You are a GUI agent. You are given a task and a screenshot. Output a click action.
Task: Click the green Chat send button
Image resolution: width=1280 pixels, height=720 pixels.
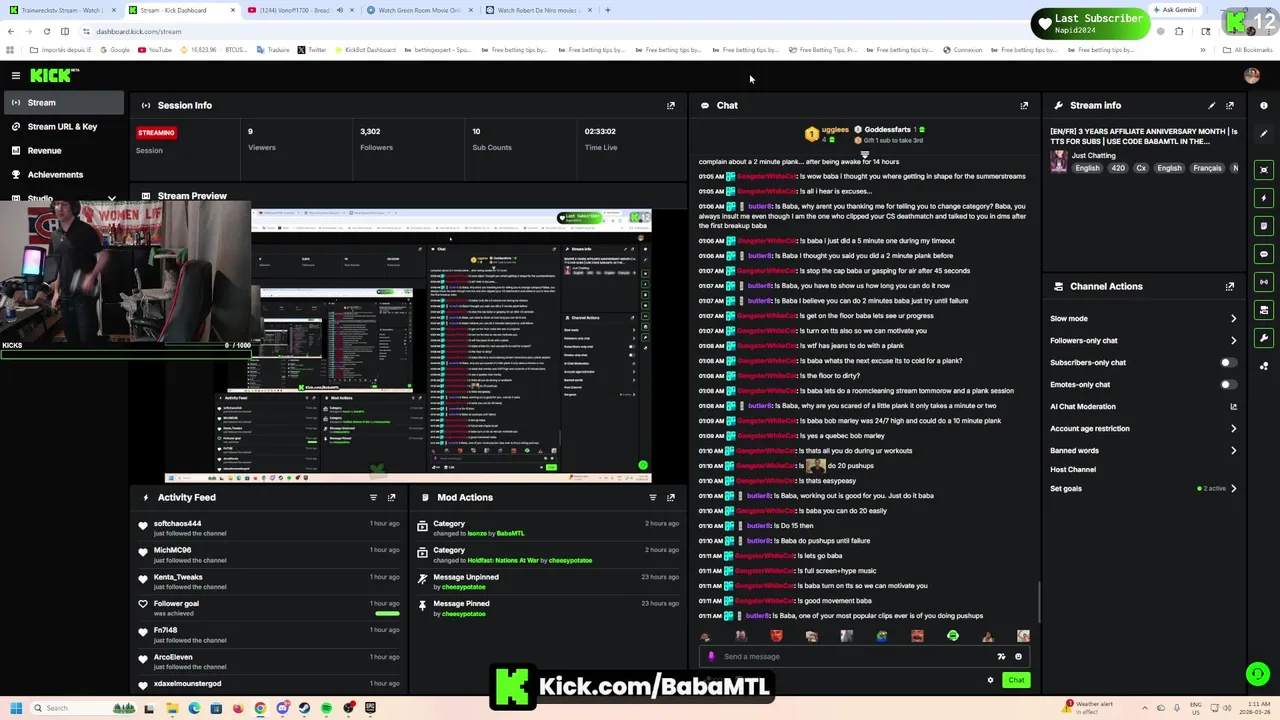1016,680
